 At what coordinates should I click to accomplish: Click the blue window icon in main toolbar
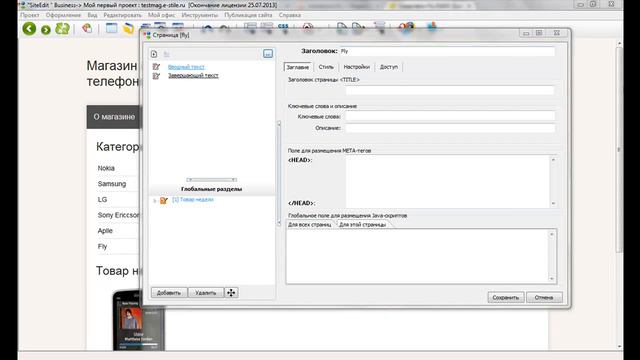[111, 28]
